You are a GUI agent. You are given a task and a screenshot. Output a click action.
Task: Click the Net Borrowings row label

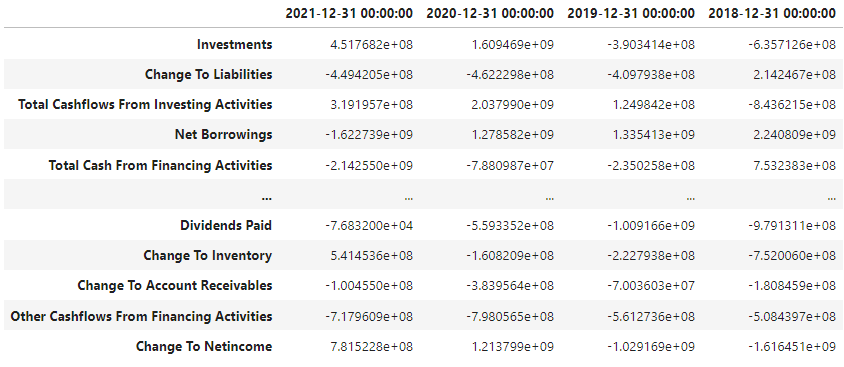(x=223, y=135)
